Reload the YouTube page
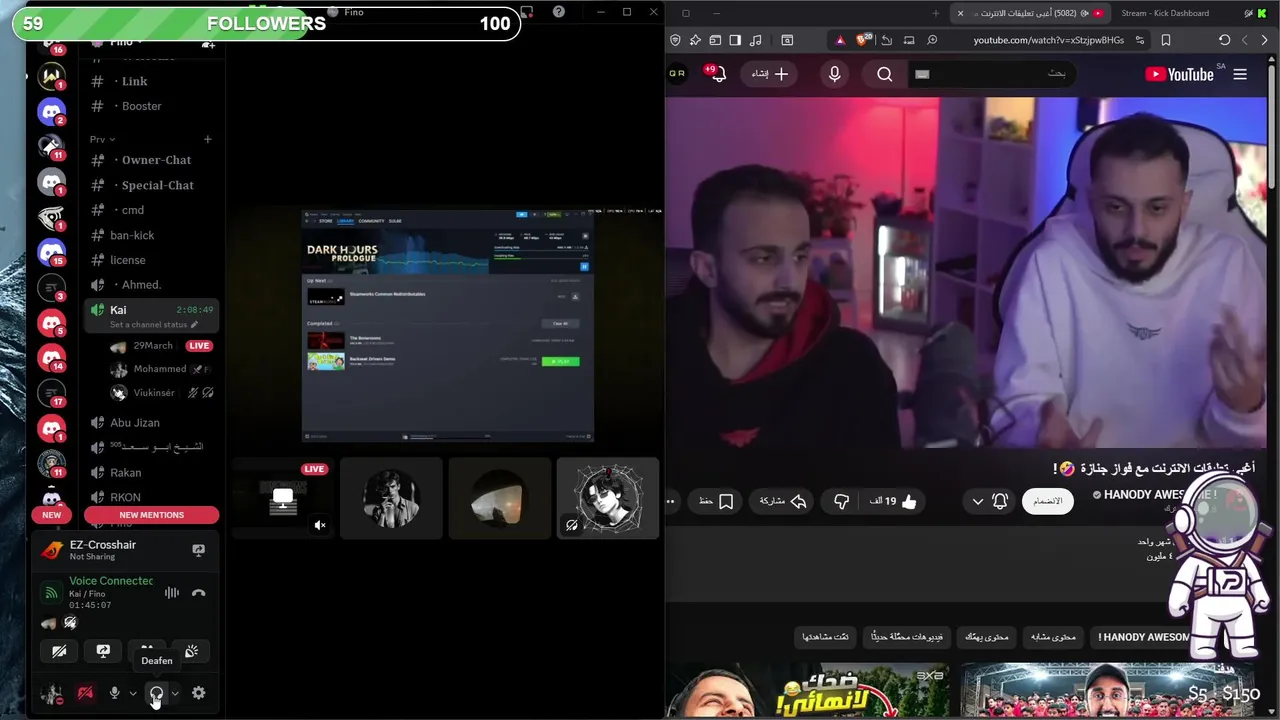 1225,40
